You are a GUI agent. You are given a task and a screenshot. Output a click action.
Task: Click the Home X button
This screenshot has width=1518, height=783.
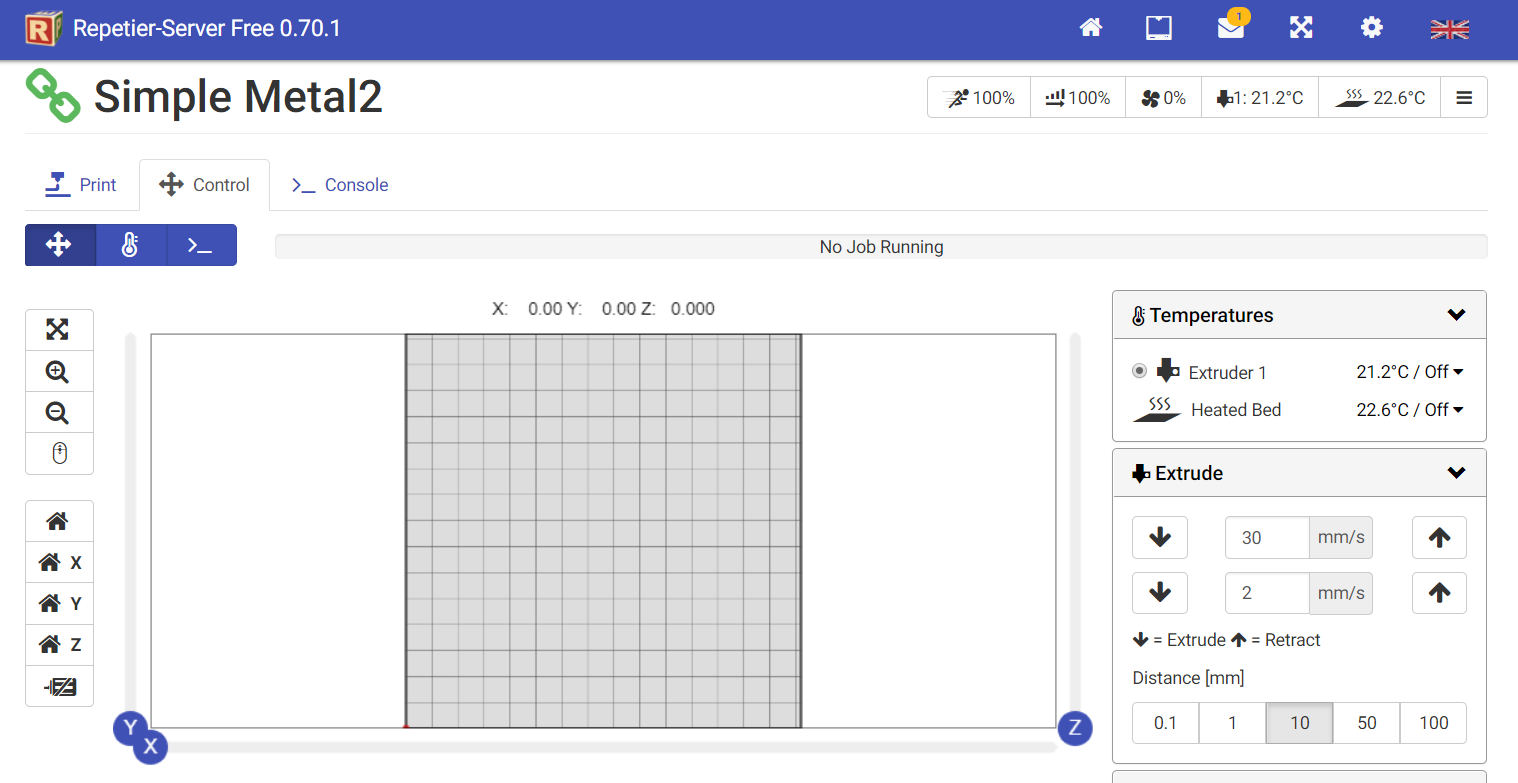click(x=59, y=563)
